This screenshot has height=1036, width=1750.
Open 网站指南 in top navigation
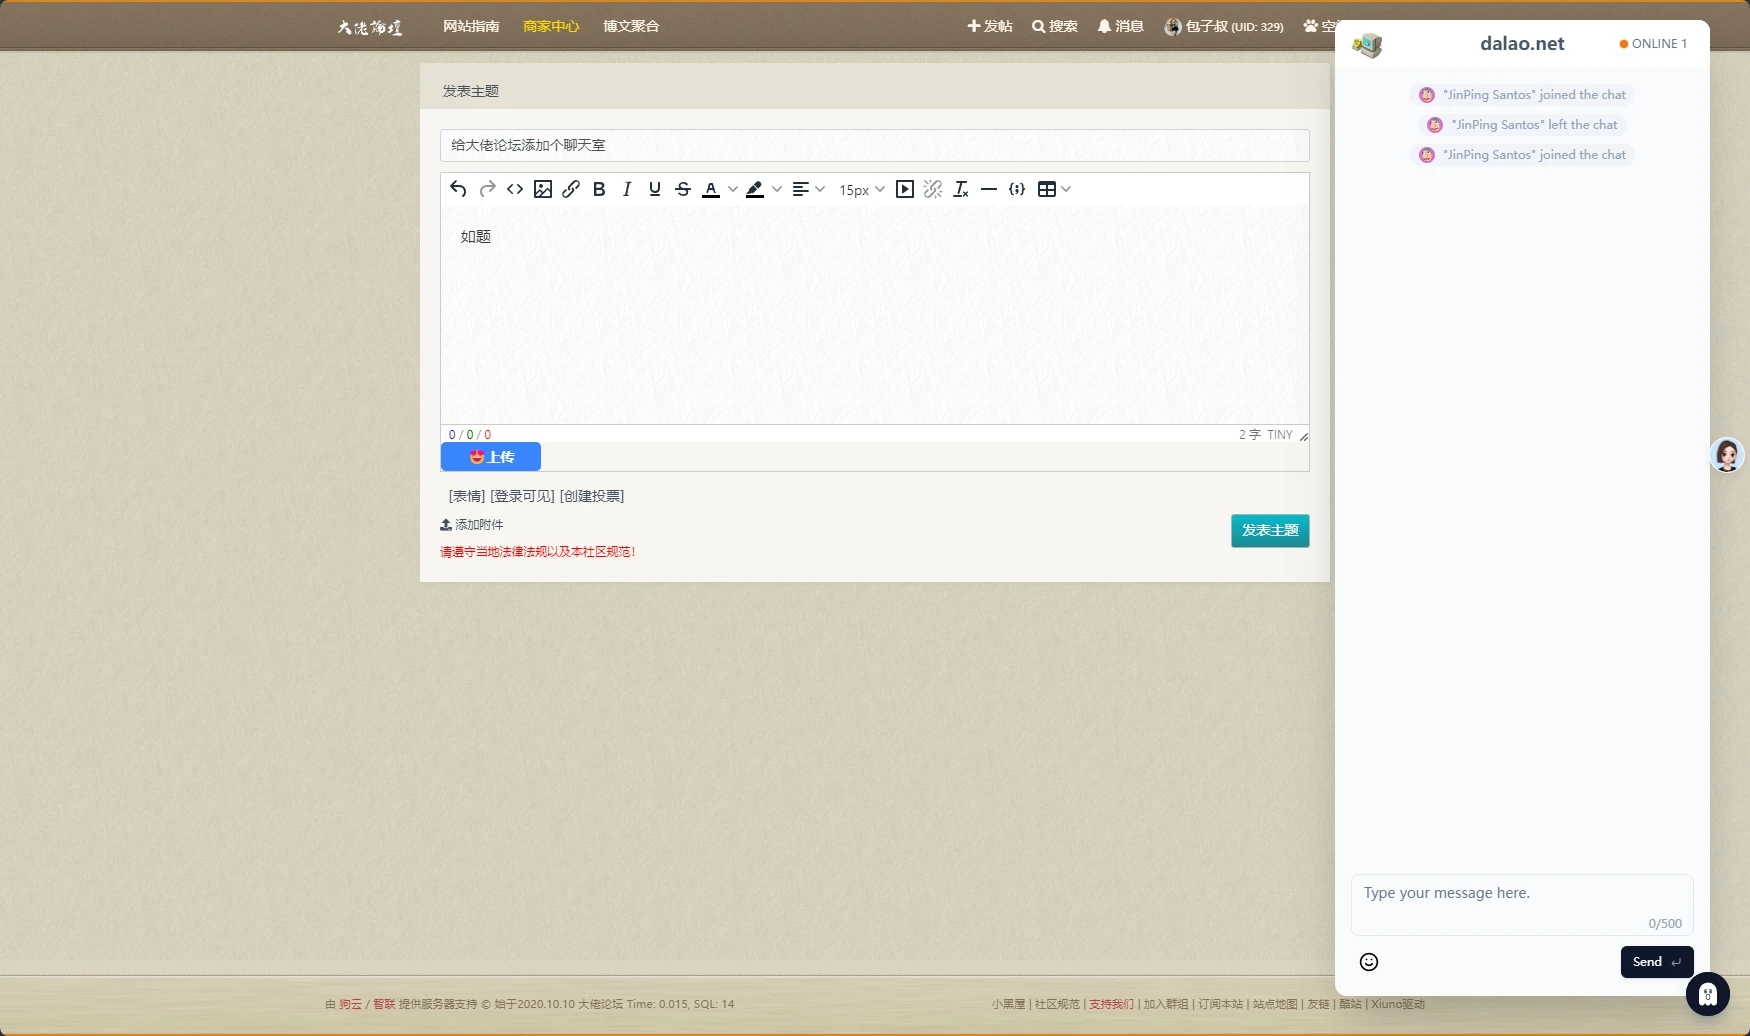point(471,26)
